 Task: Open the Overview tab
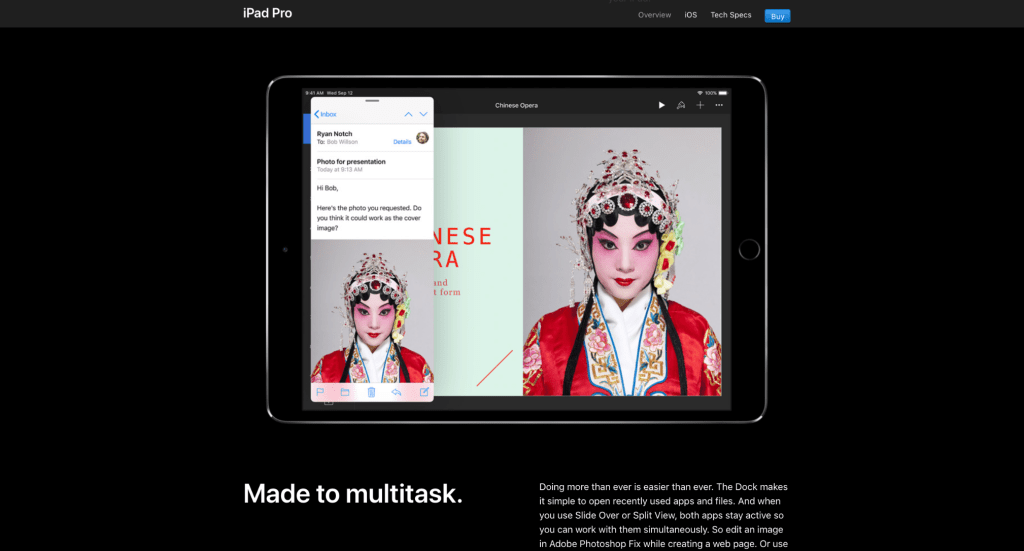click(x=654, y=15)
